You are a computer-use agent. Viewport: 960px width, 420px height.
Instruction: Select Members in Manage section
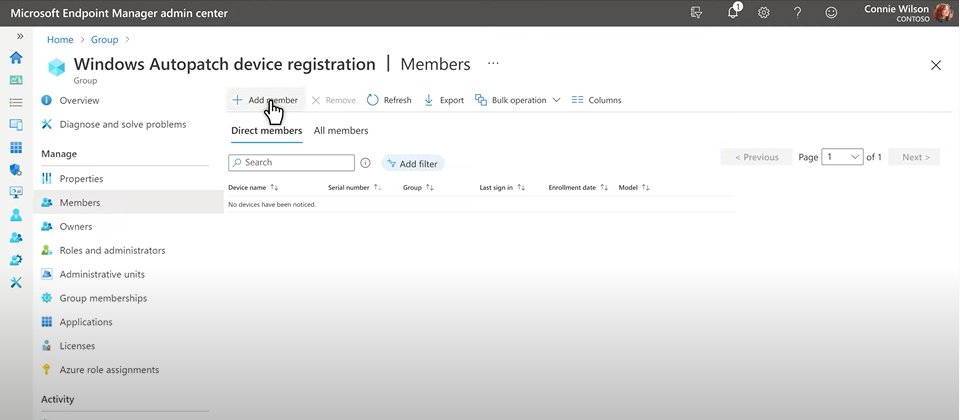pos(129,203)
